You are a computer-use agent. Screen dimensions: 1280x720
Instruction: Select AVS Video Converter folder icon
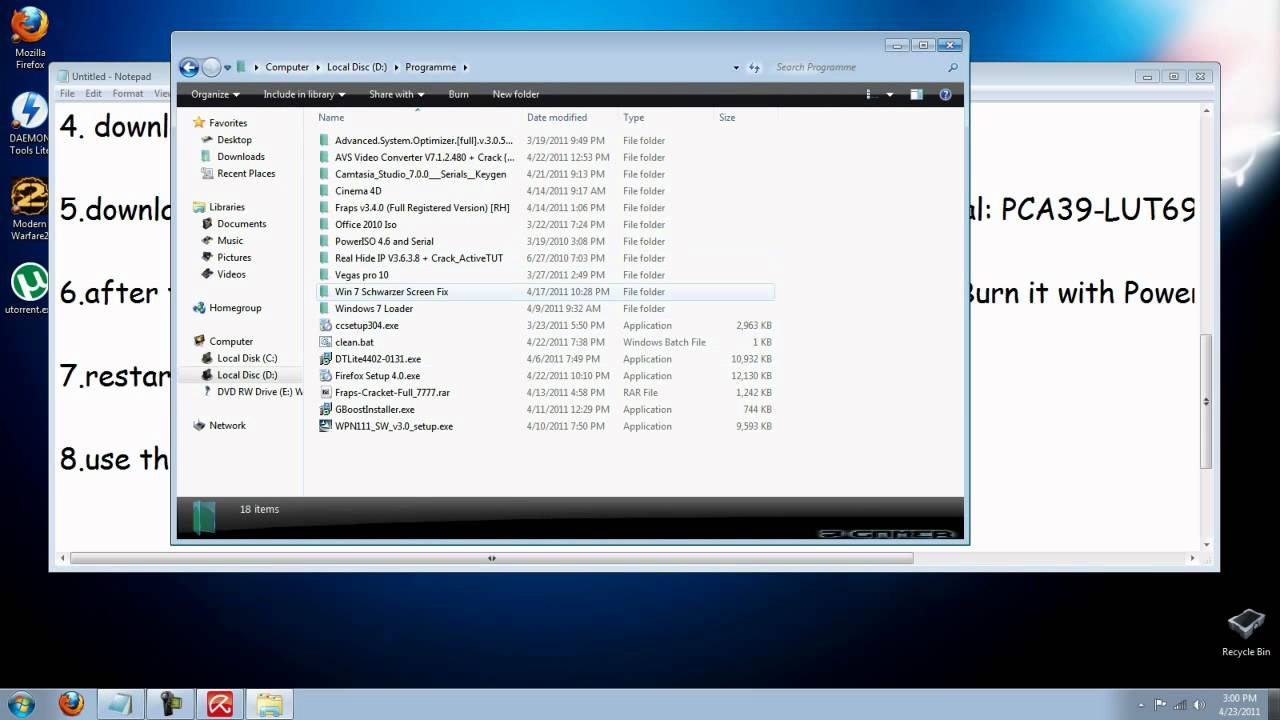324,158
